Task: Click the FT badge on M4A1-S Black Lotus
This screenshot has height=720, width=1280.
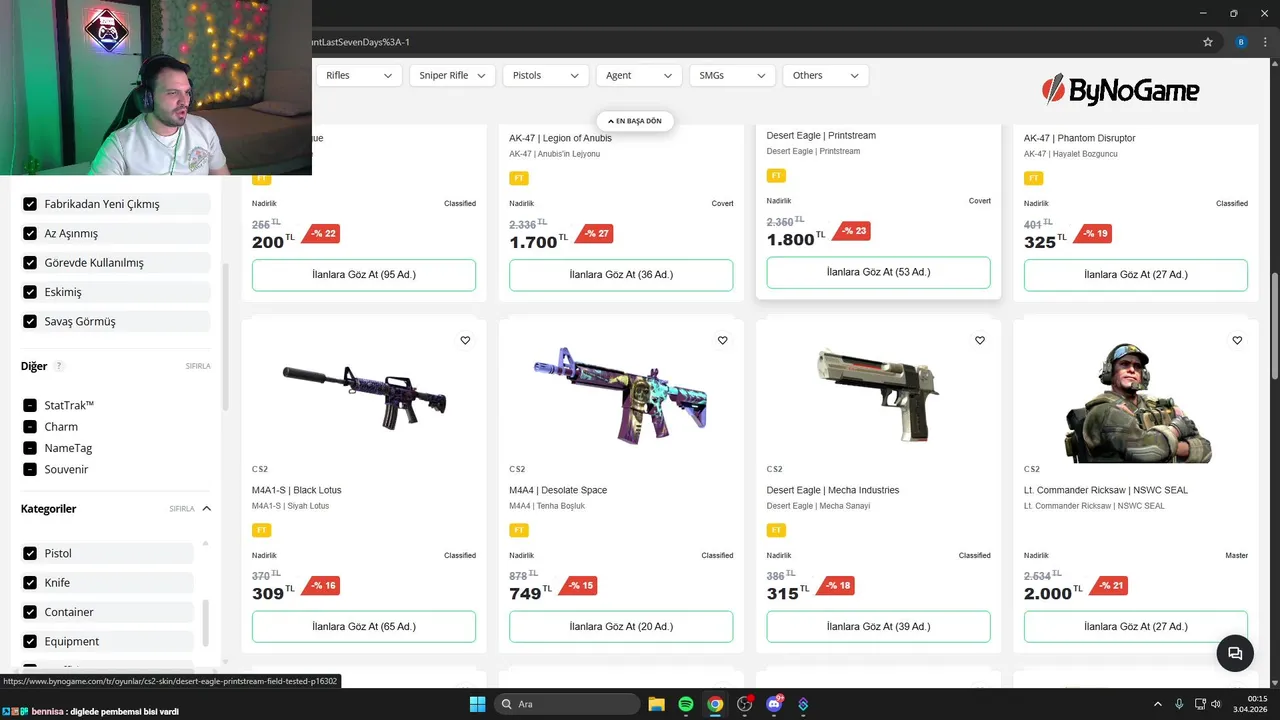Action: tap(262, 530)
